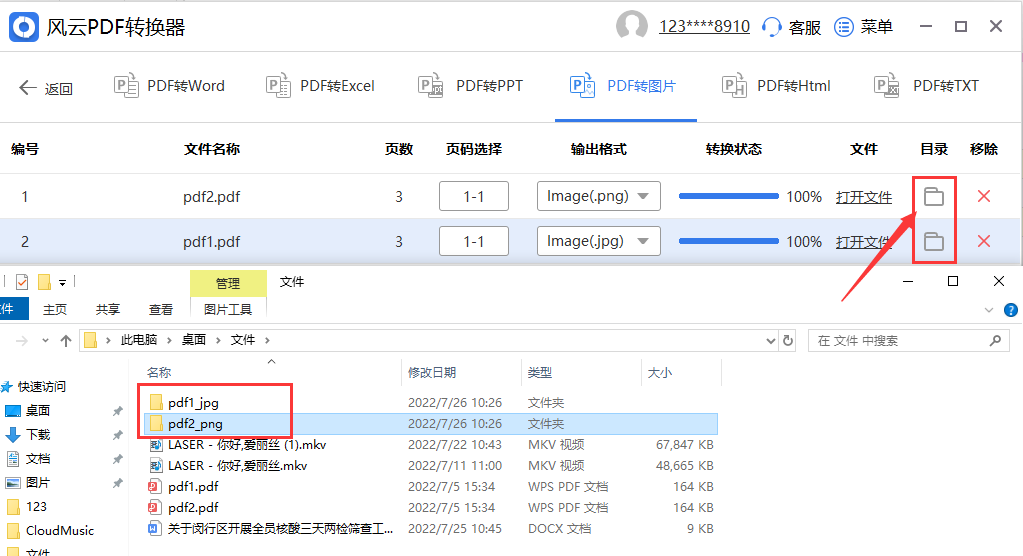Expand quick access toolbar customize arrow
The height and width of the screenshot is (556, 1023).
[x=63, y=283]
